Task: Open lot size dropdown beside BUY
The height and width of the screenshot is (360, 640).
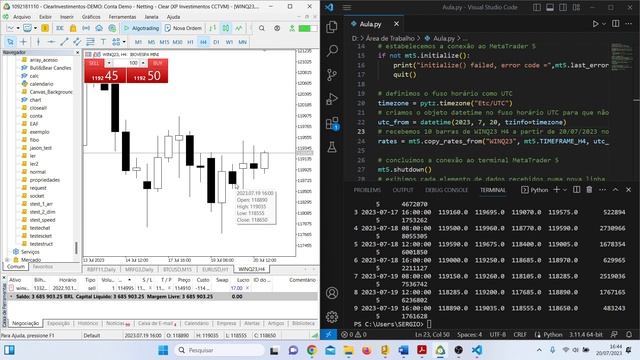Action: click(x=143, y=63)
